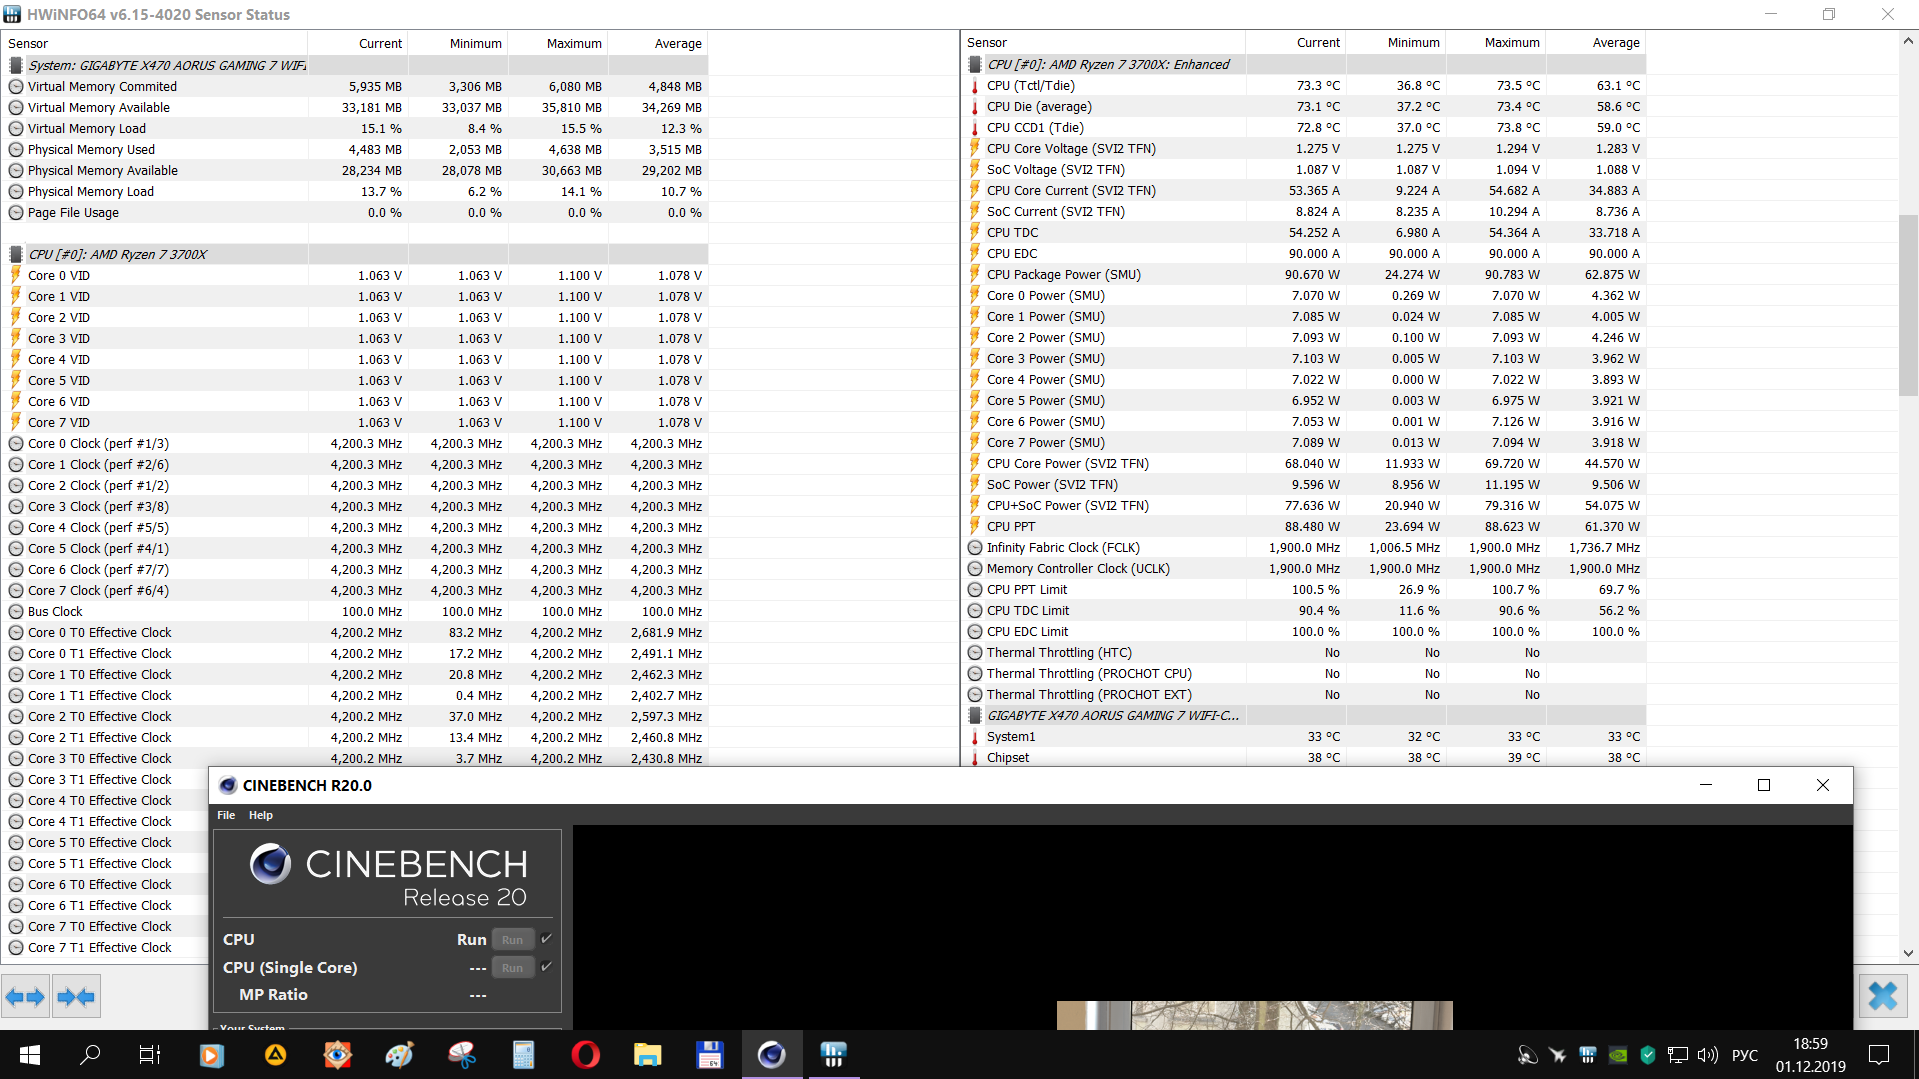The height and width of the screenshot is (1079, 1919).
Task: Switch to Cinebench via its taskbar icon
Action: [x=771, y=1054]
